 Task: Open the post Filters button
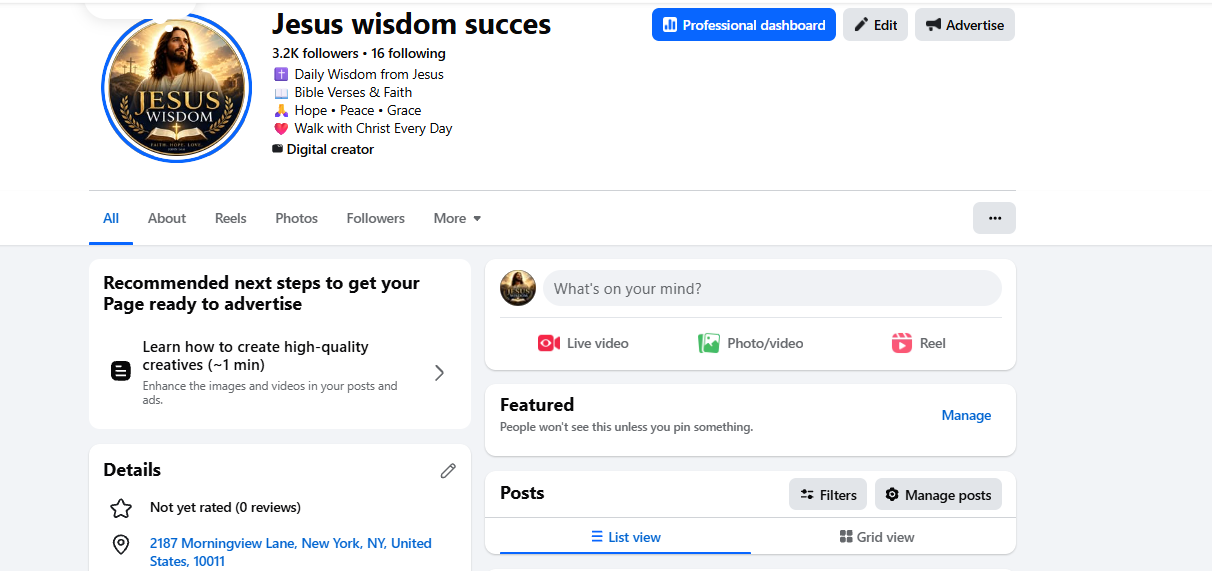(x=828, y=494)
